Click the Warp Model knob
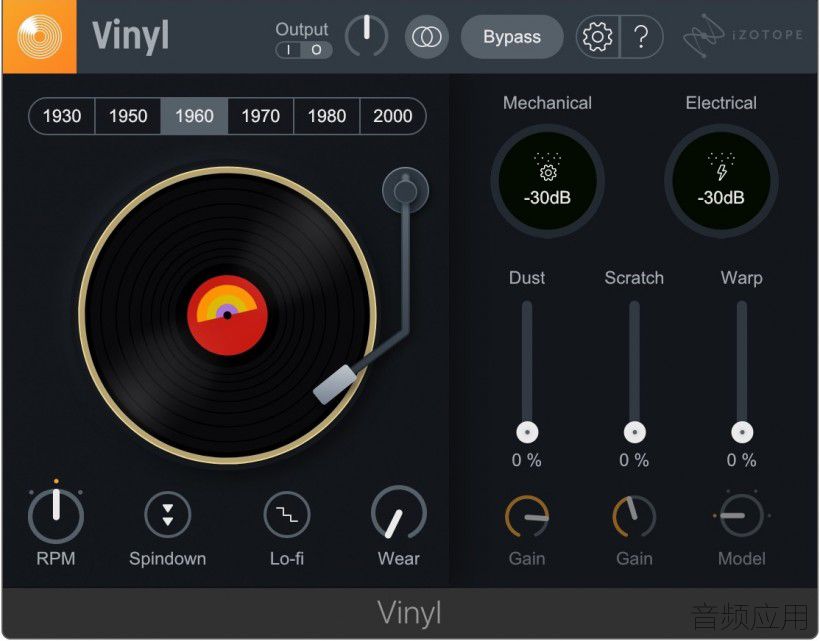 tap(742, 516)
